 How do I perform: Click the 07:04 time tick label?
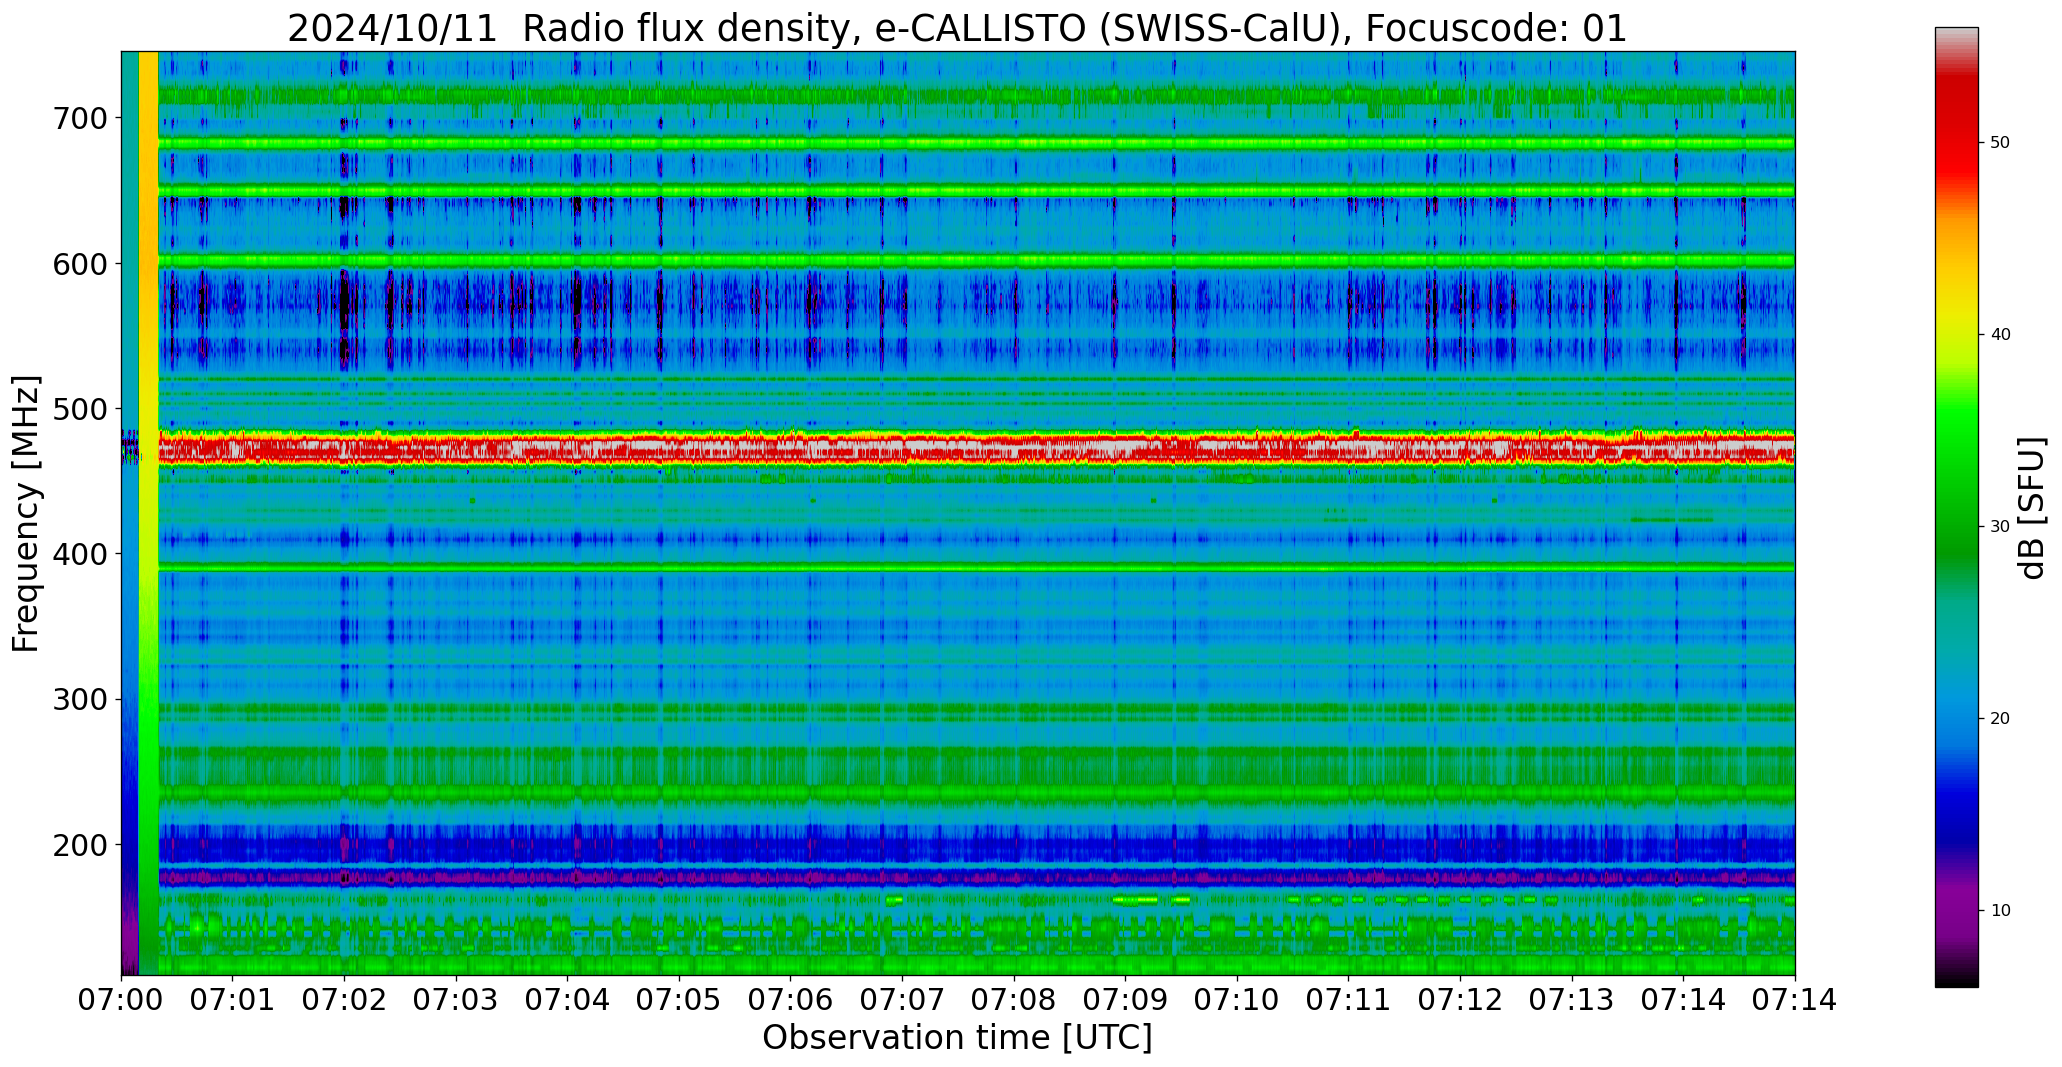coord(567,999)
